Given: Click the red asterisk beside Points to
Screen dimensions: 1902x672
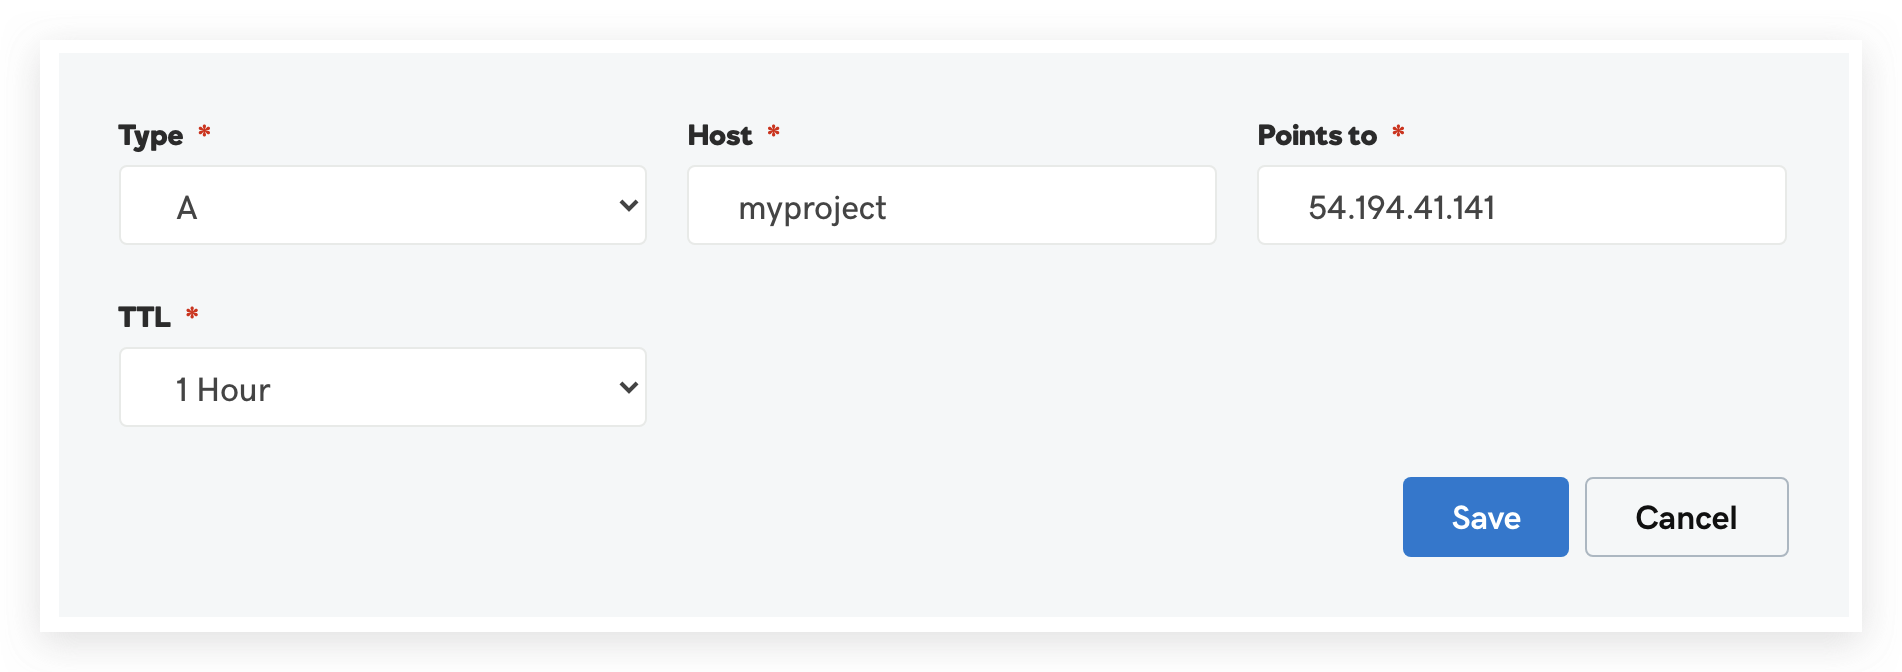Looking at the screenshot, I should (x=1398, y=132).
